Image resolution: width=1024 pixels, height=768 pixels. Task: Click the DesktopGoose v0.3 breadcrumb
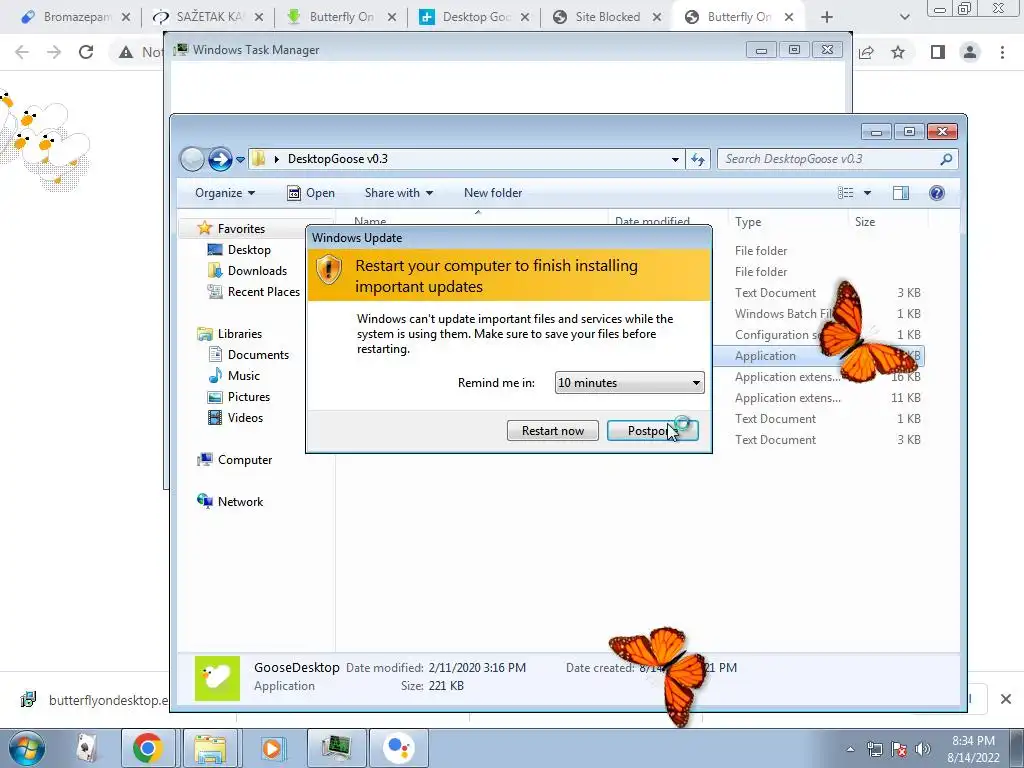click(x=338, y=159)
